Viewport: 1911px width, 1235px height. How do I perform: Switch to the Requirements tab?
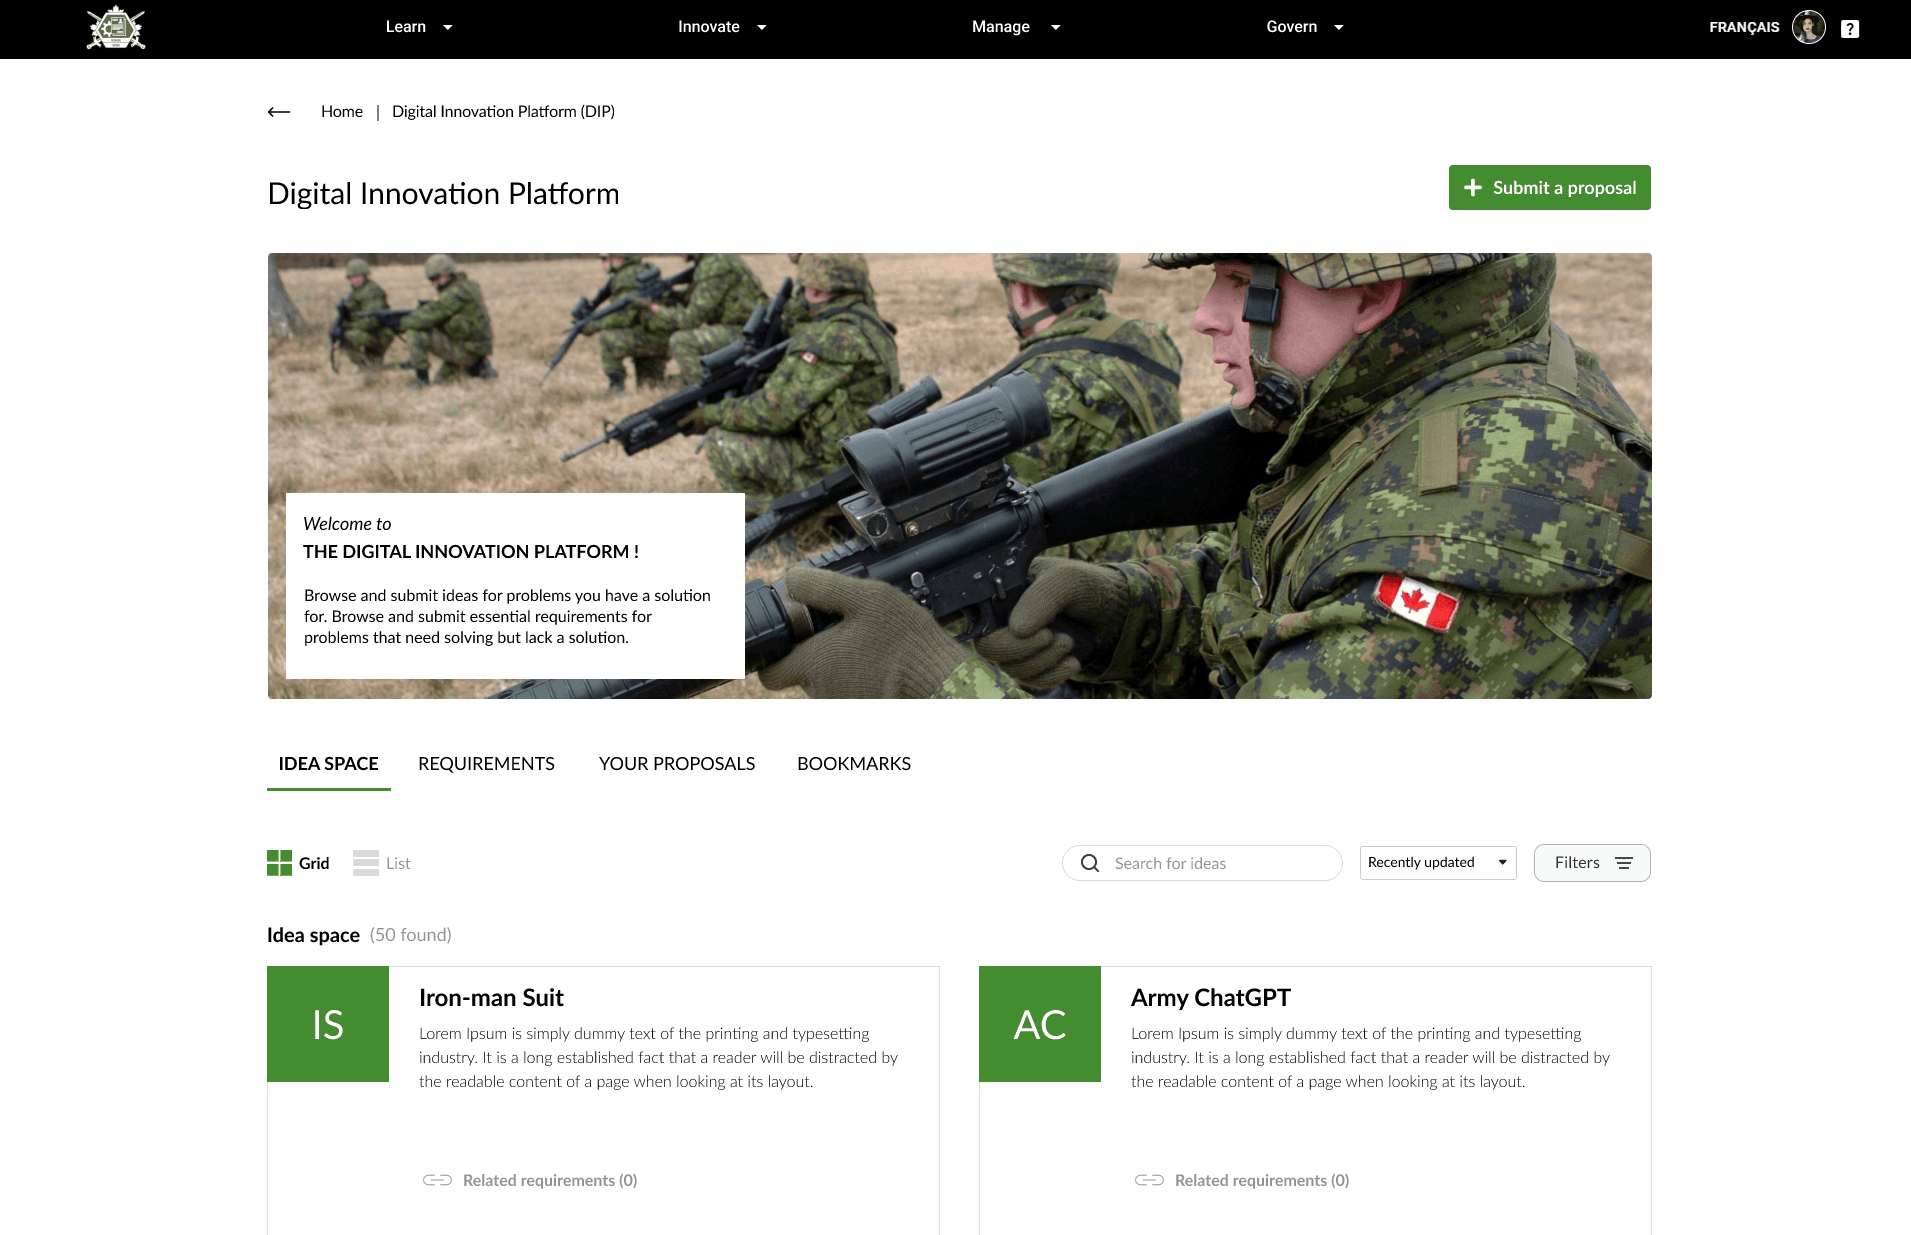pyautogui.click(x=486, y=764)
